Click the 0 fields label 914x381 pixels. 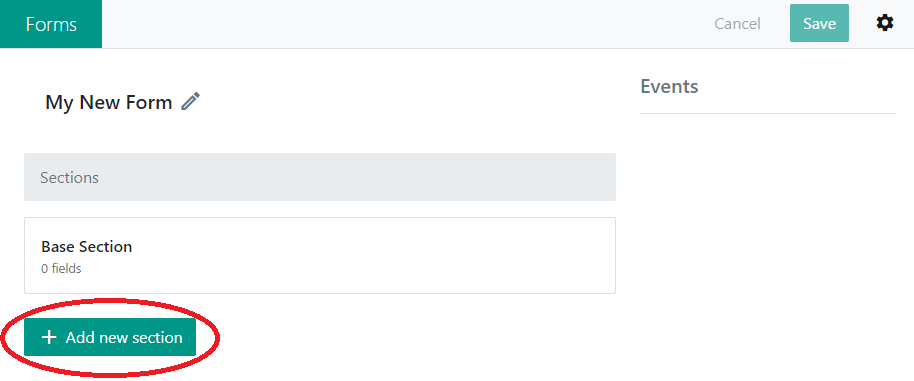[x=61, y=269]
